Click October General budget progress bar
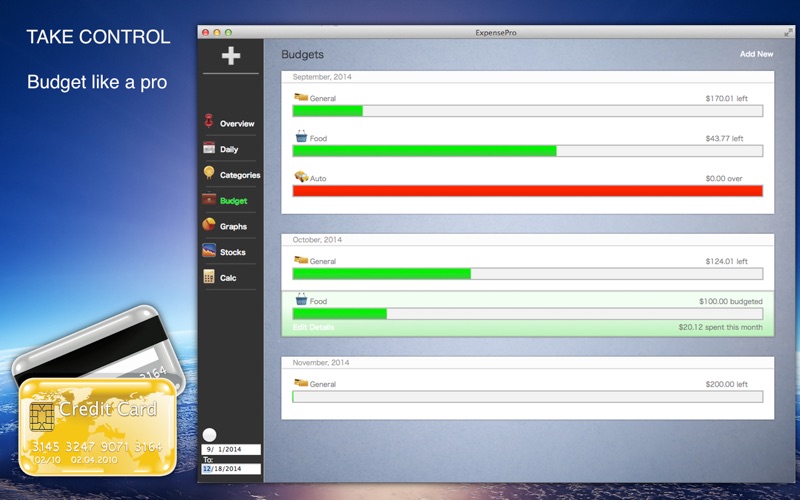Screen dimensions: 800x500 click(528, 274)
